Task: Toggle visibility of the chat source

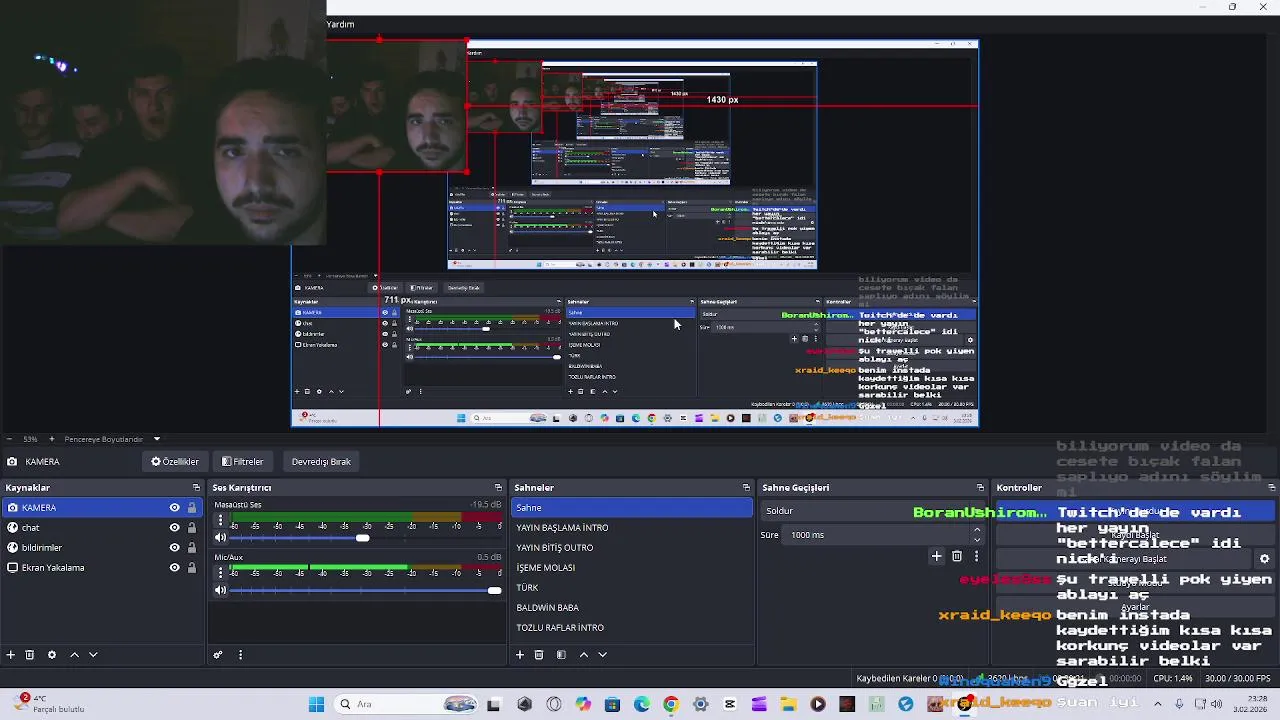Action: pyautogui.click(x=174, y=528)
